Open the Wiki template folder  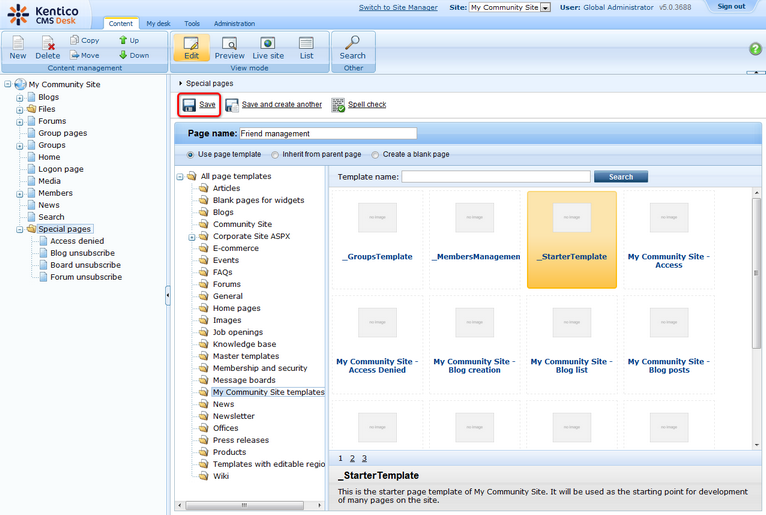221,476
